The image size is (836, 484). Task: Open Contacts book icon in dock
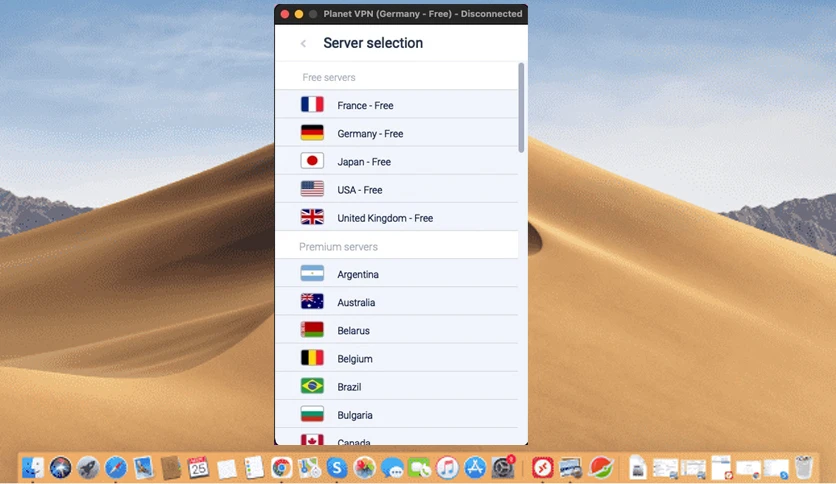pyautogui.click(x=171, y=468)
